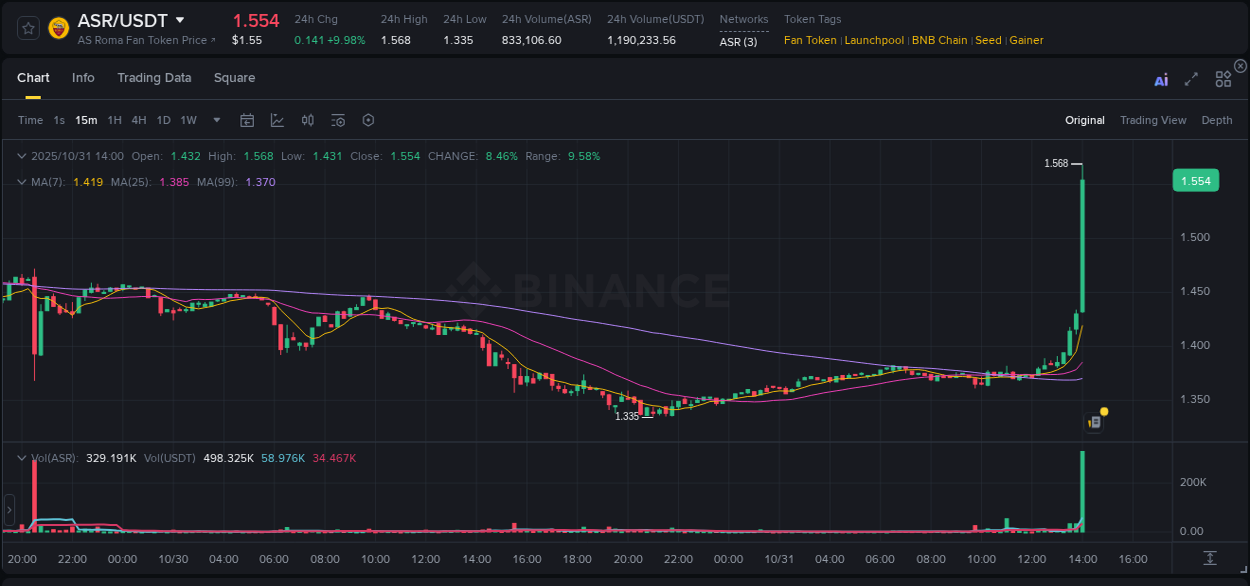Select the chart style icon
This screenshot has width=1250, height=586.
pos(277,120)
